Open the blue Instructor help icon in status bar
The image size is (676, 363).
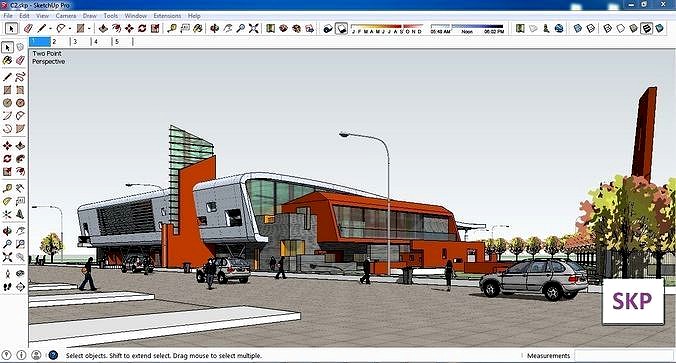click(53, 355)
